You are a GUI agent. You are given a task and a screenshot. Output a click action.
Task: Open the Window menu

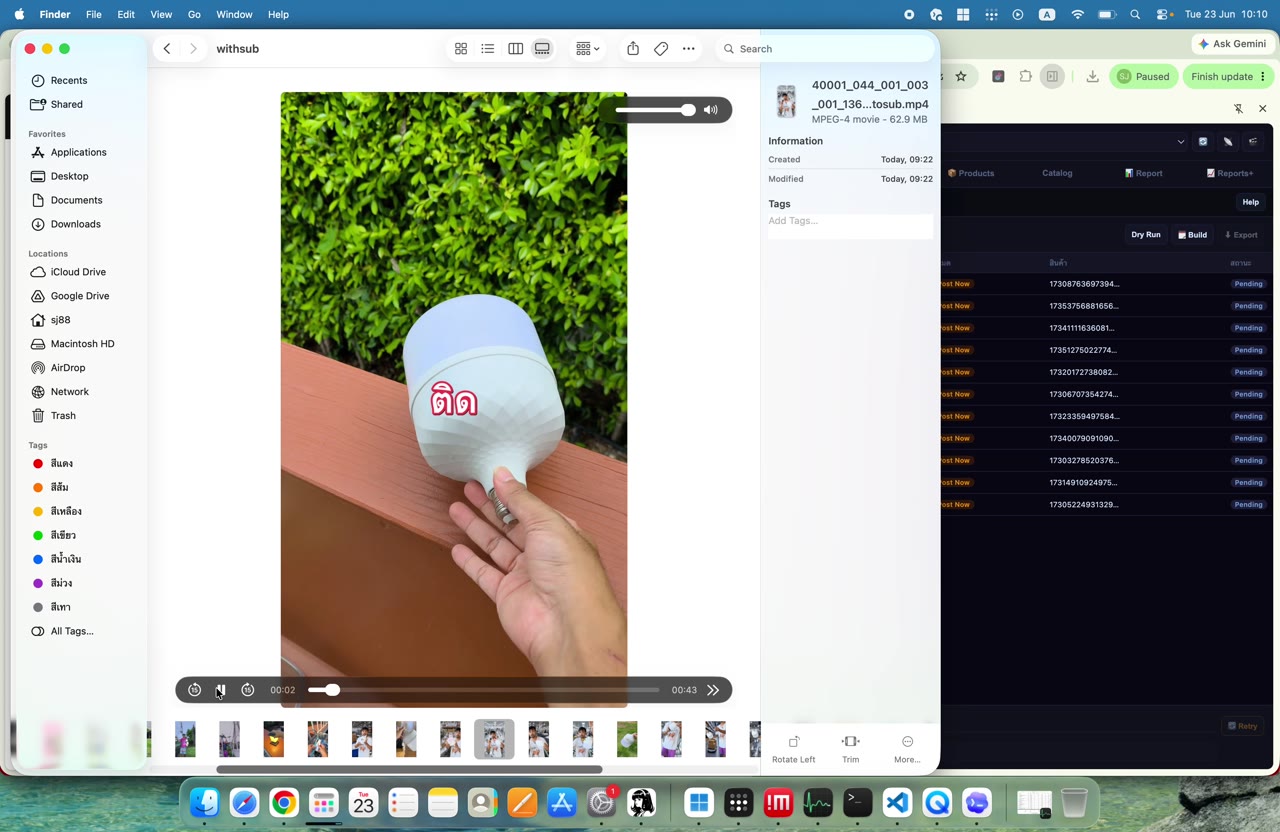tap(234, 15)
